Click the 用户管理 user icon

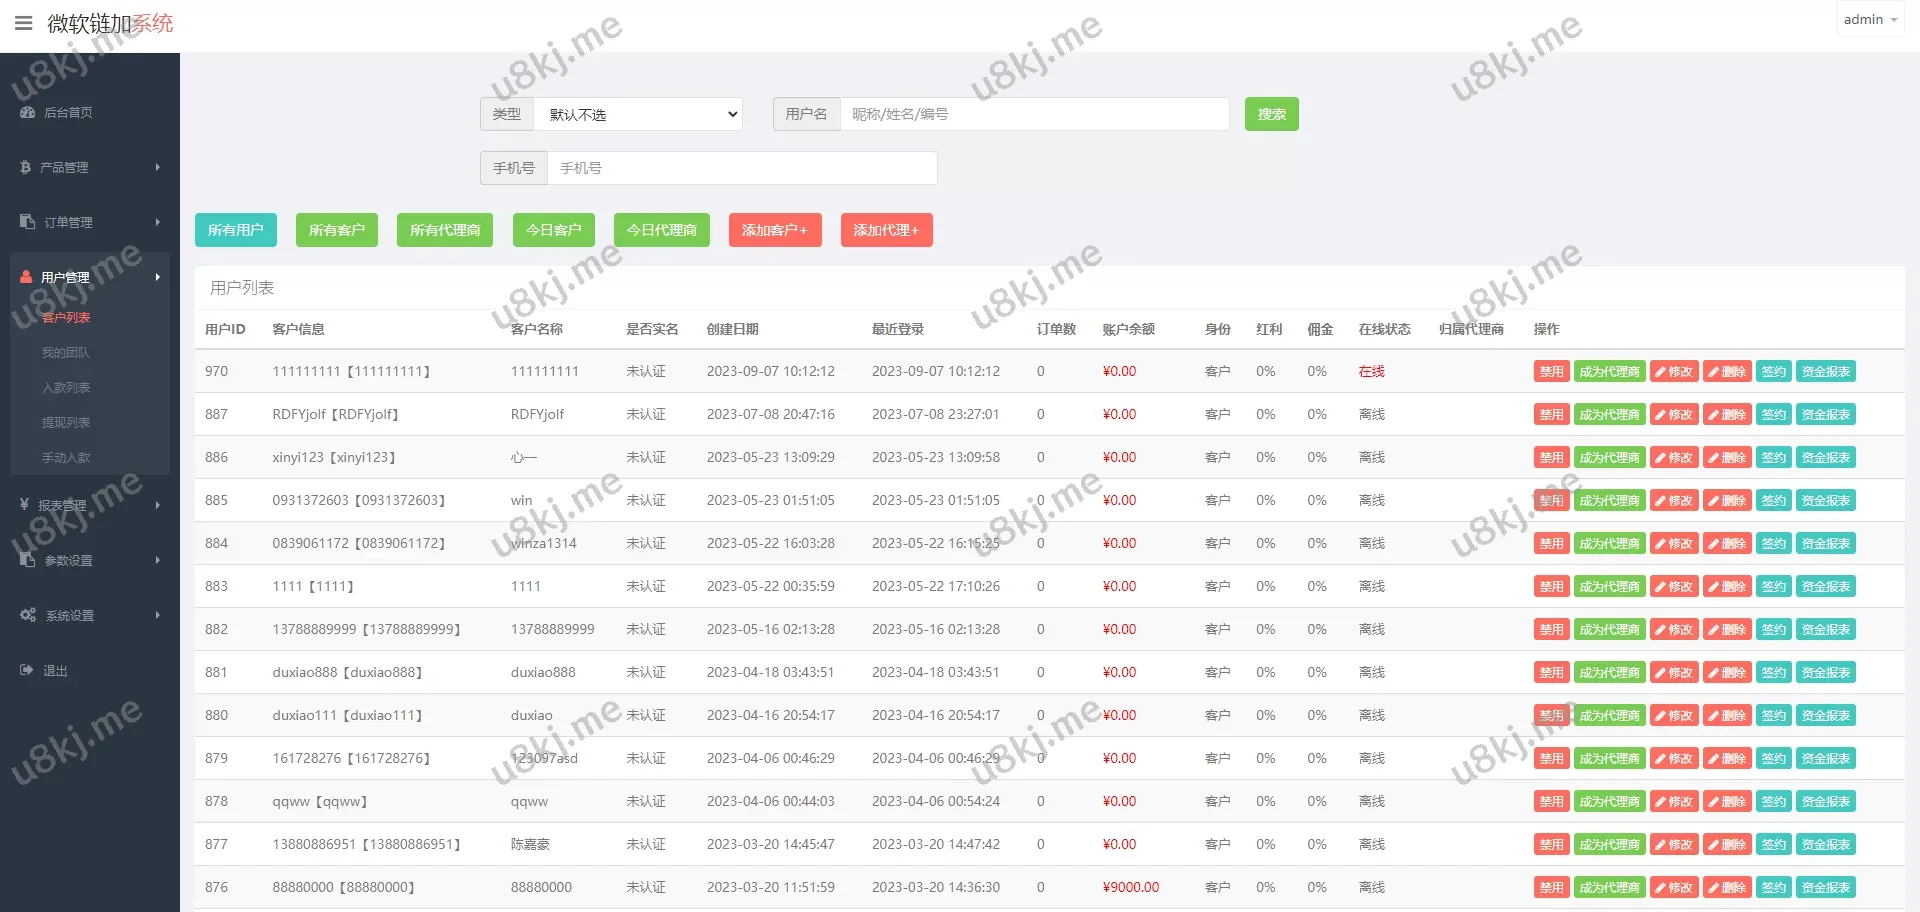(26, 277)
